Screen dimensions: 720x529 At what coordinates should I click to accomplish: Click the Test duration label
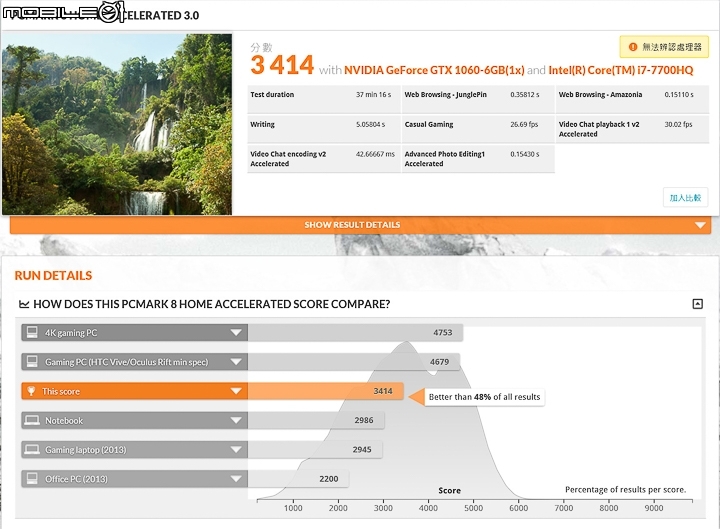pos(272,95)
